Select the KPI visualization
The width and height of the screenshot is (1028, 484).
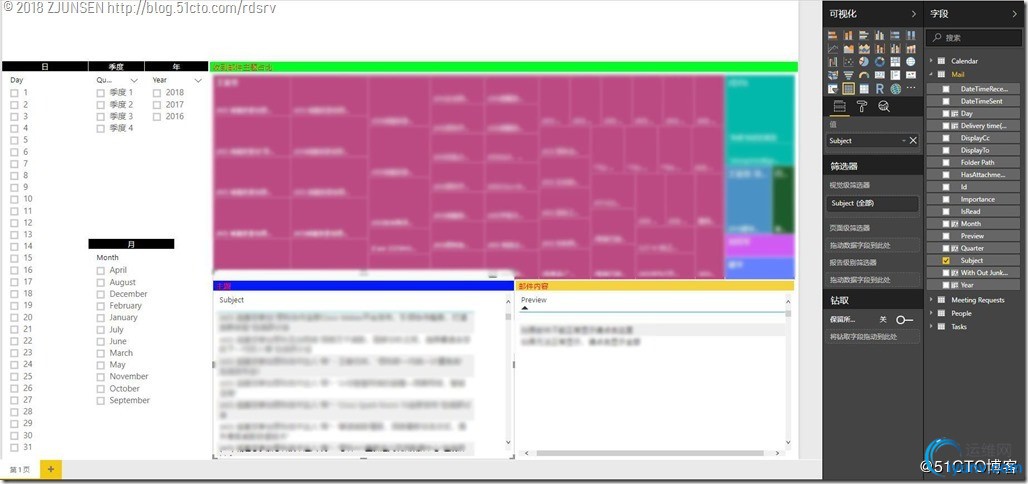pos(911,75)
